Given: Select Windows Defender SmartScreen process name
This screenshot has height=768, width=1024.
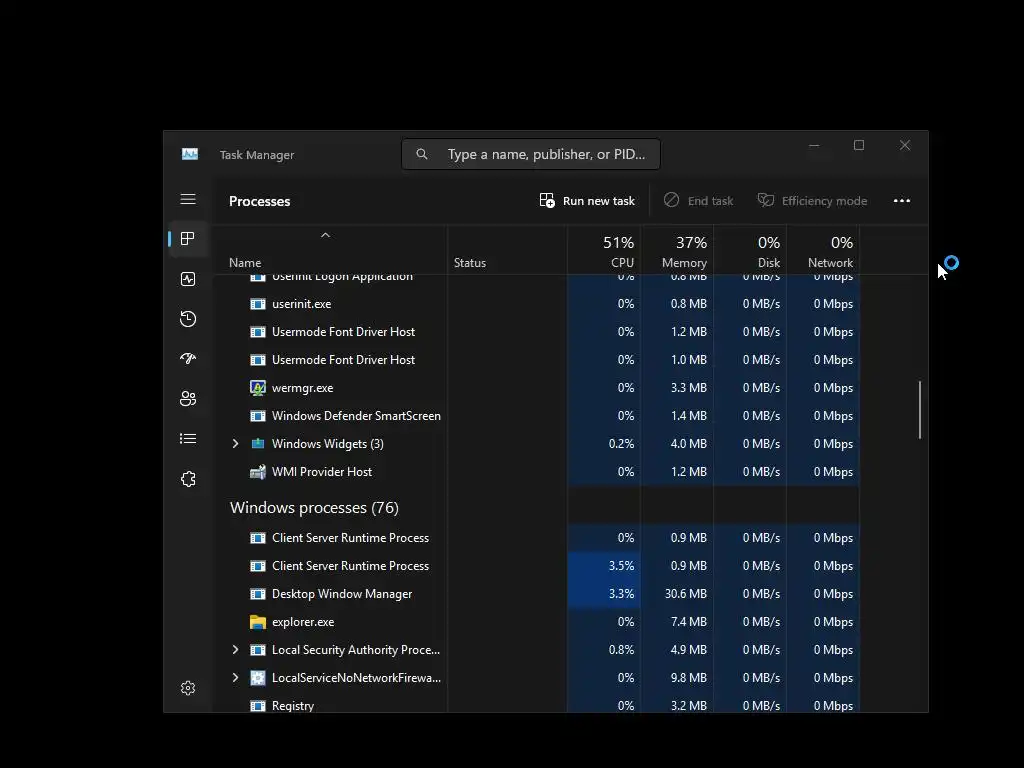Looking at the screenshot, I should (356, 416).
